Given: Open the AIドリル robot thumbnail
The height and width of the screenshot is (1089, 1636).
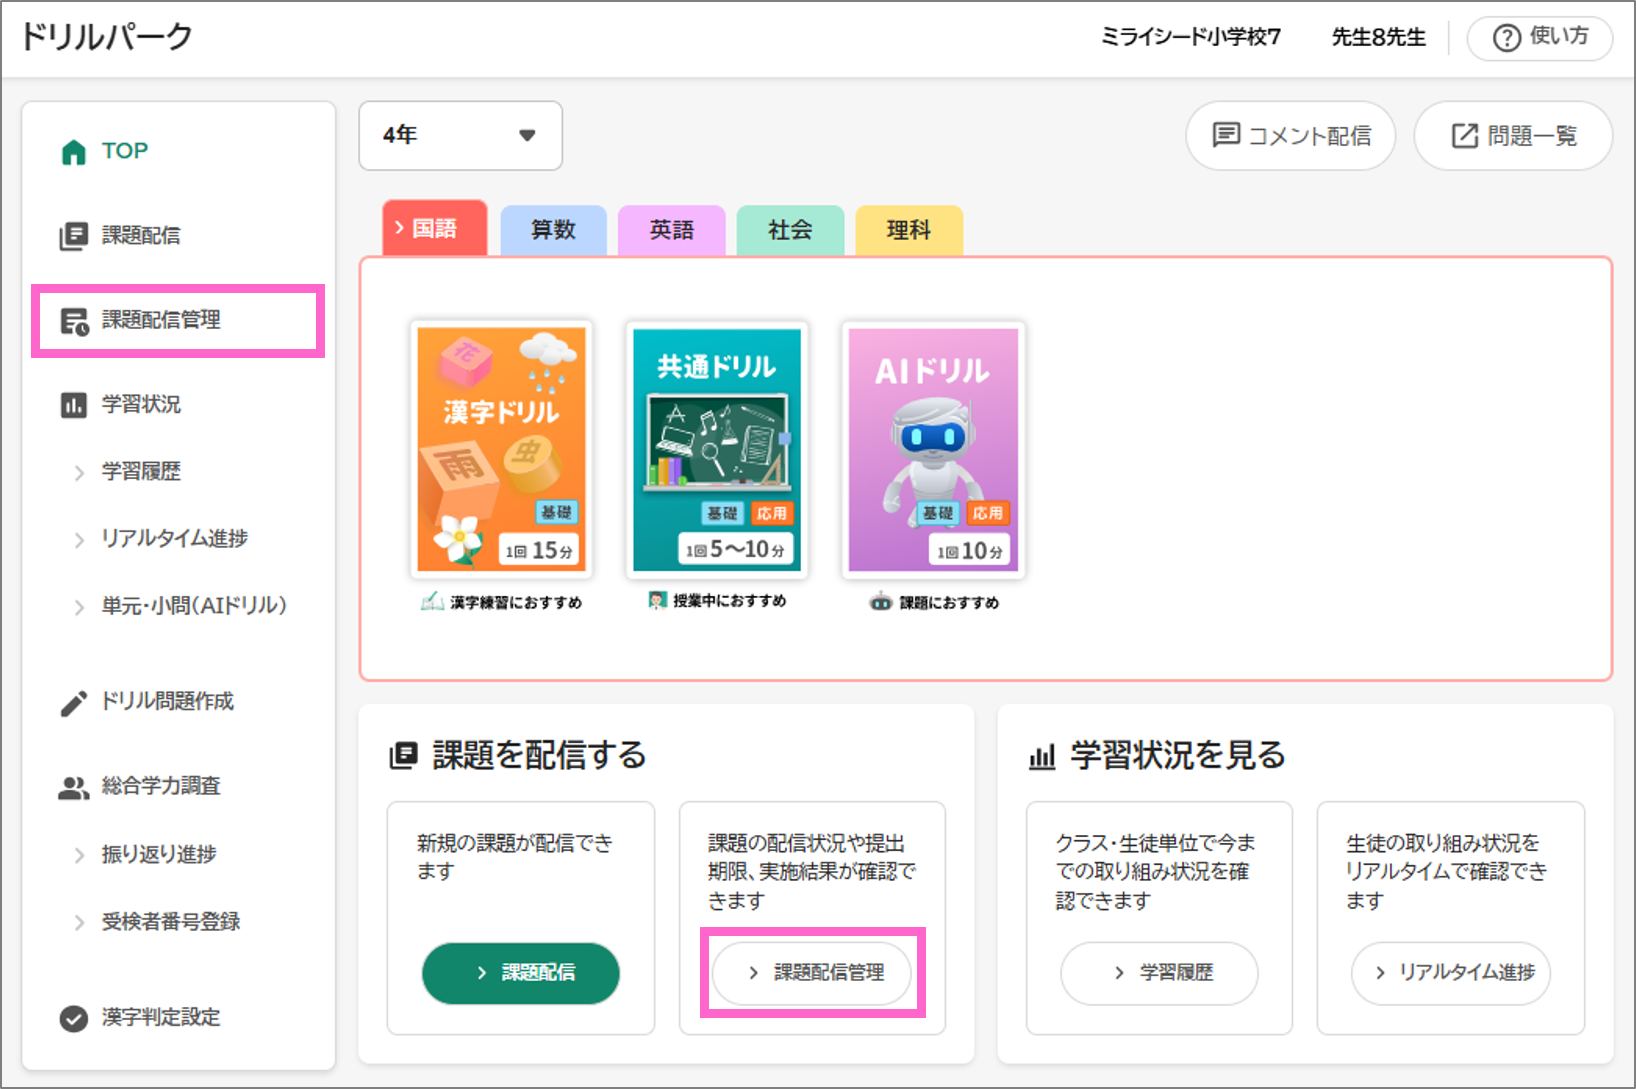Looking at the screenshot, I should (933, 449).
